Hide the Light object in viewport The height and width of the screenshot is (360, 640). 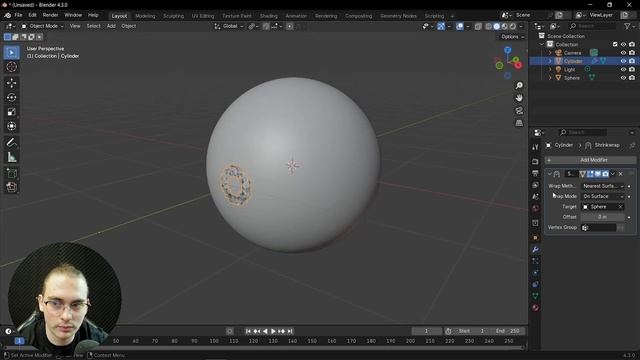click(623, 69)
